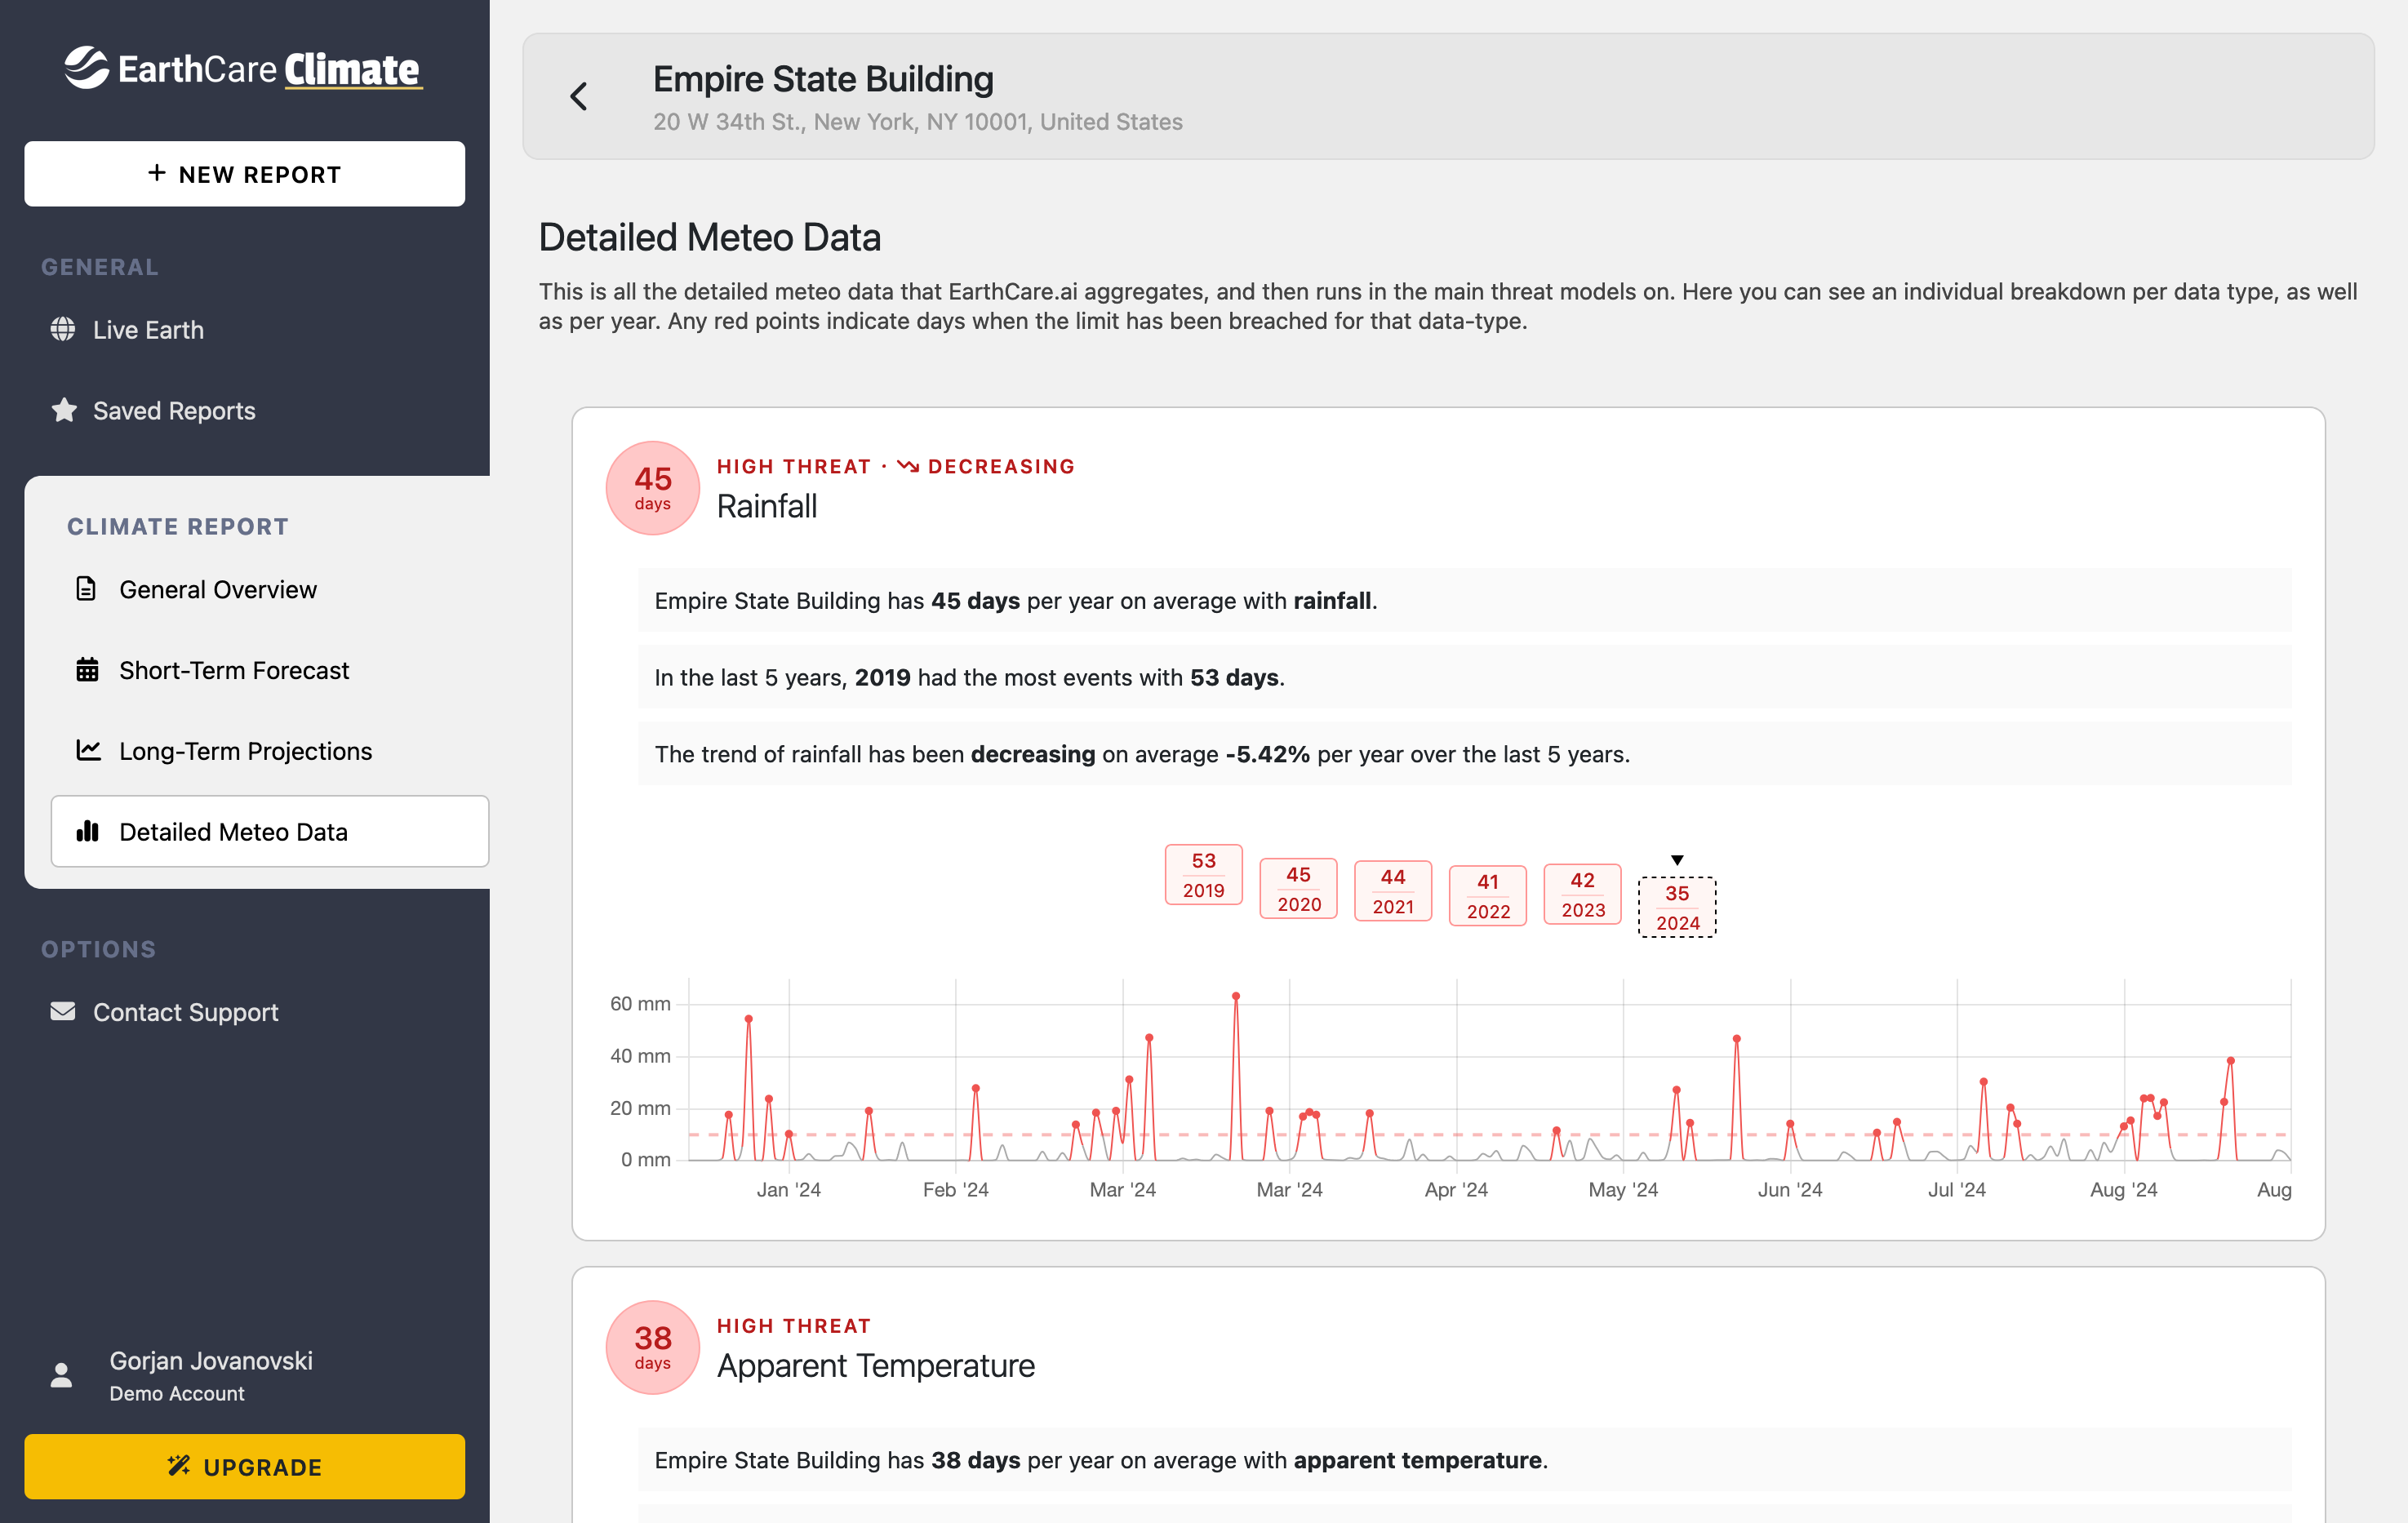This screenshot has height=1523, width=2408.
Task: Select the 2022 rainfall year box
Action: pos(1488,895)
